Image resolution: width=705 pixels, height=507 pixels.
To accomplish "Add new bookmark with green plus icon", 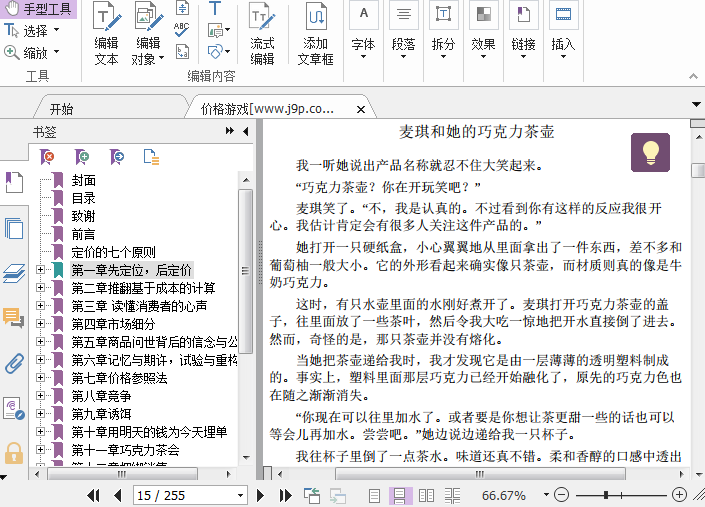I will [x=83, y=156].
